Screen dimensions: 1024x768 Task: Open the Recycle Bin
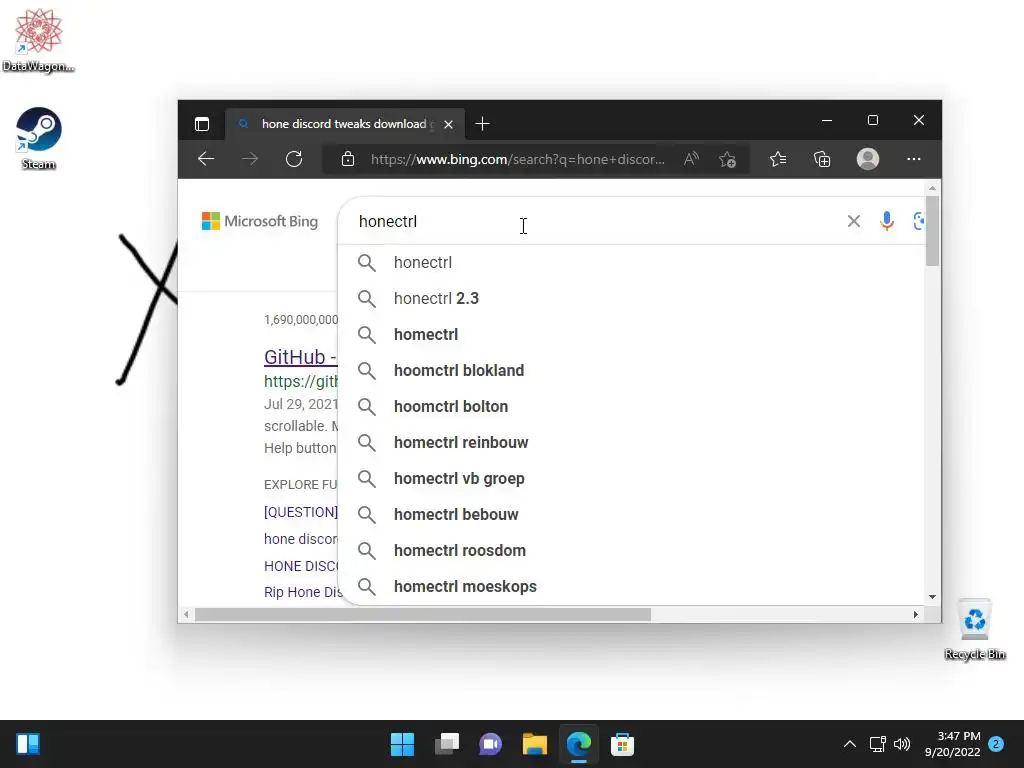(x=974, y=629)
